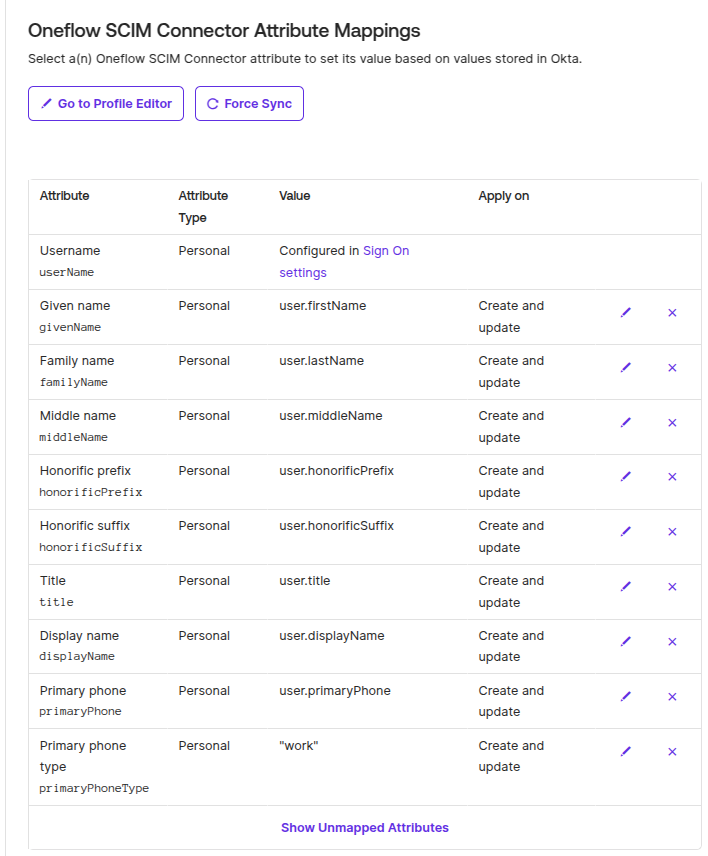Edit the Title attribute mapping
This screenshot has width=708, height=856.
click(626, 586)
